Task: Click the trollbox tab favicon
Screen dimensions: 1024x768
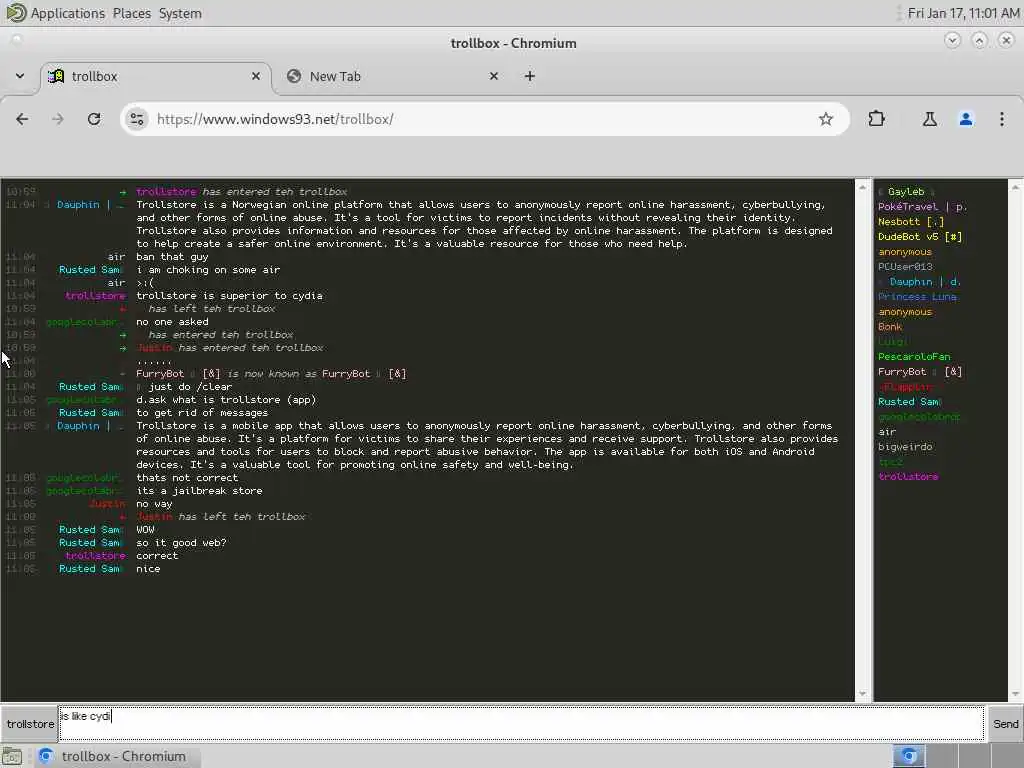Action: click(56, 76)
